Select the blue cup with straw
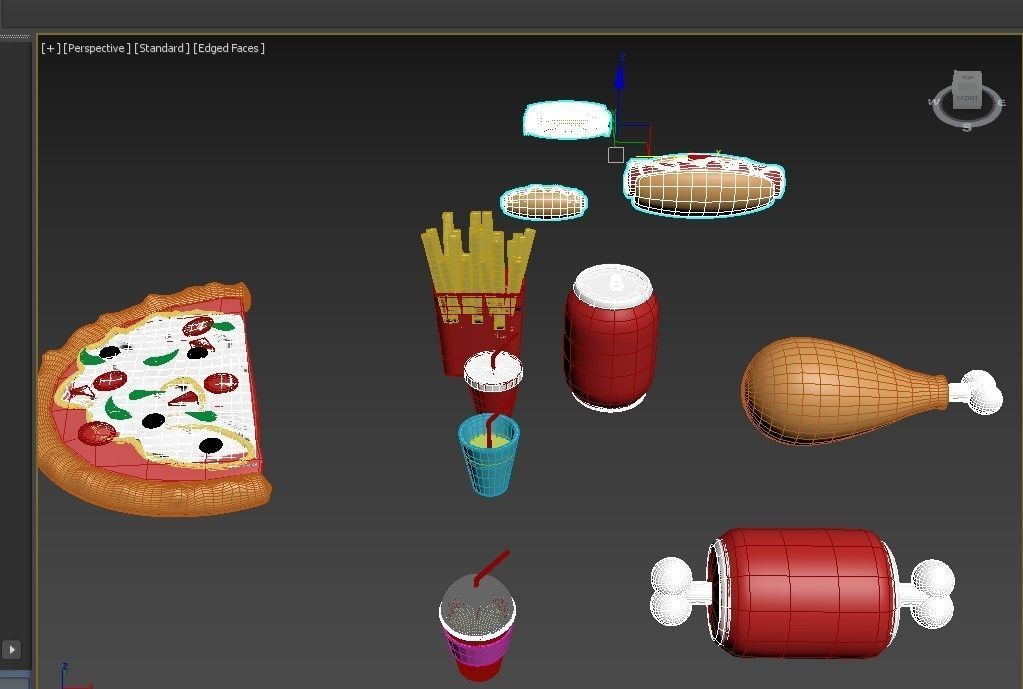The image size is (1023, 689). [x=489, y=453]
